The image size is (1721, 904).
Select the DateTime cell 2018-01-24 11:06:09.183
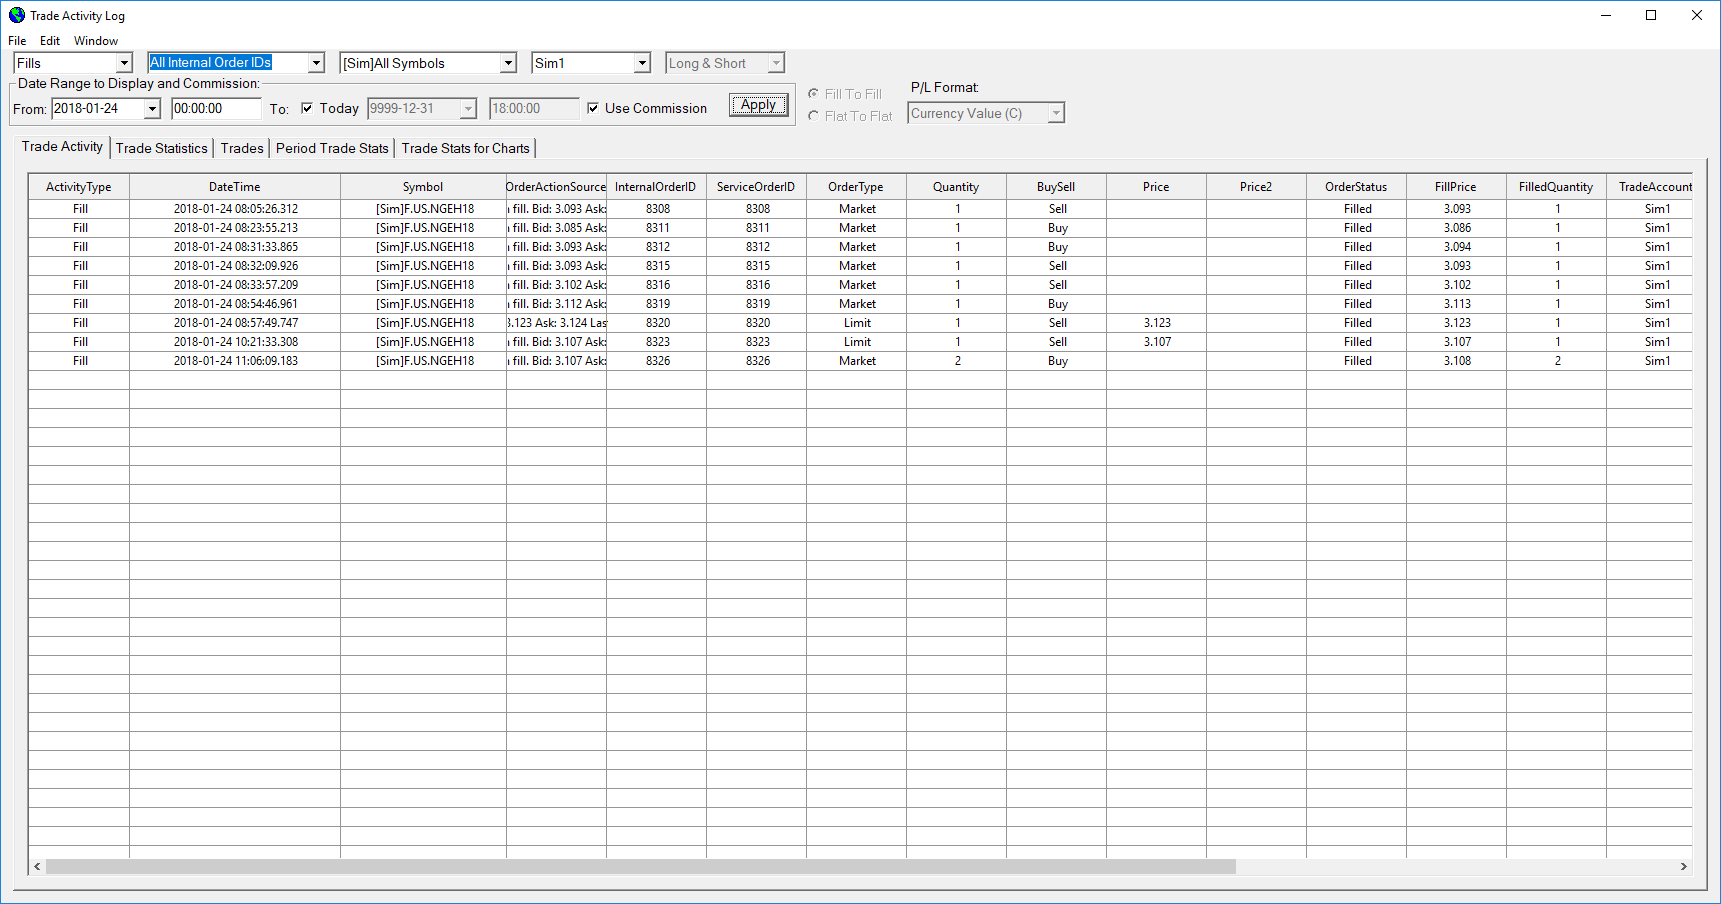coord(235,361)
